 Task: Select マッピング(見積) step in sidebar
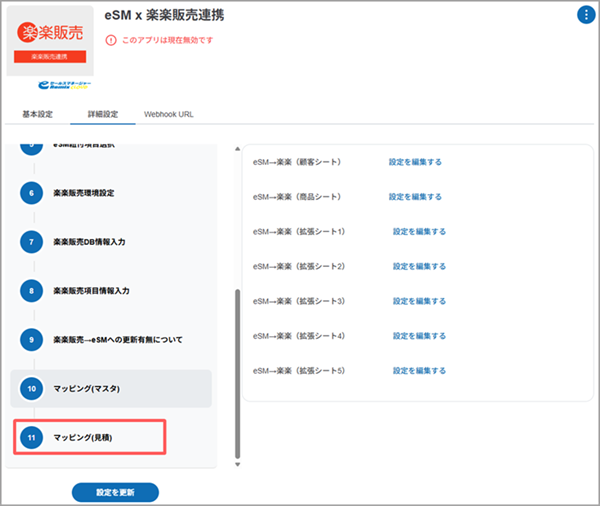click(89, 437)
